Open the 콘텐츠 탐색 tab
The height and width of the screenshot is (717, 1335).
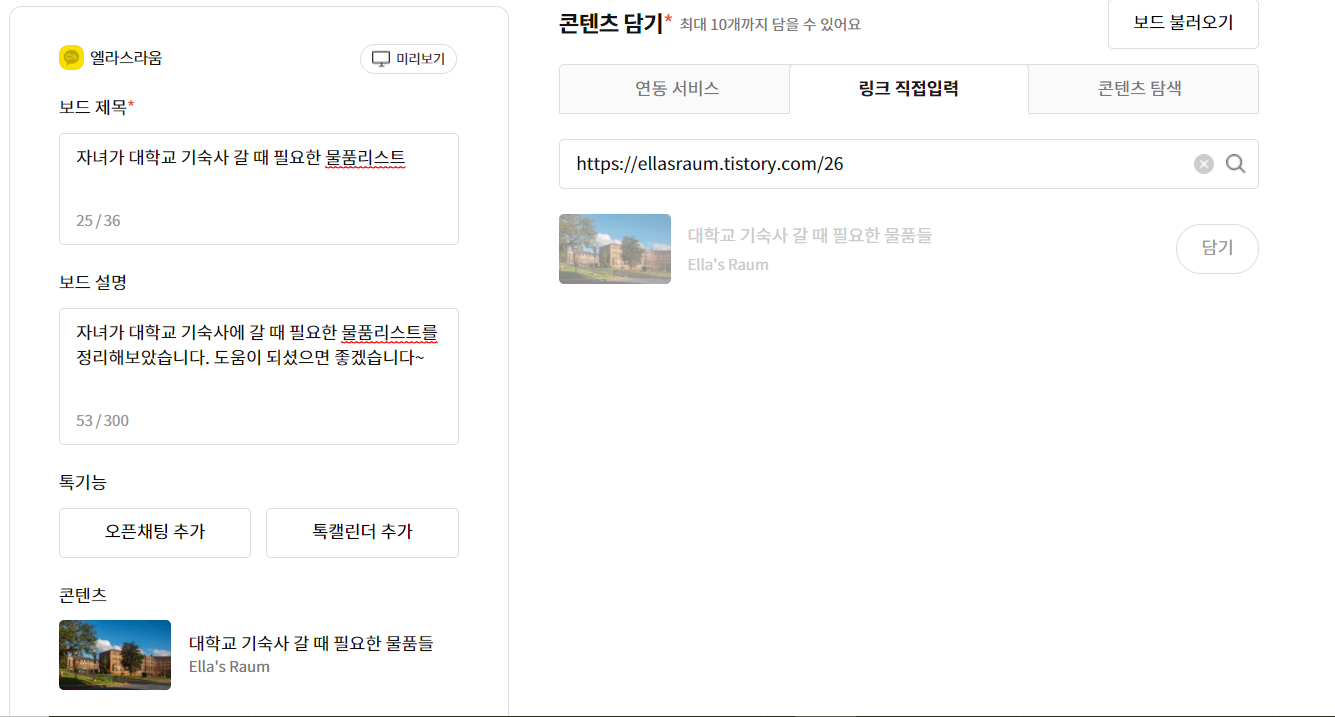(1143, 89)
